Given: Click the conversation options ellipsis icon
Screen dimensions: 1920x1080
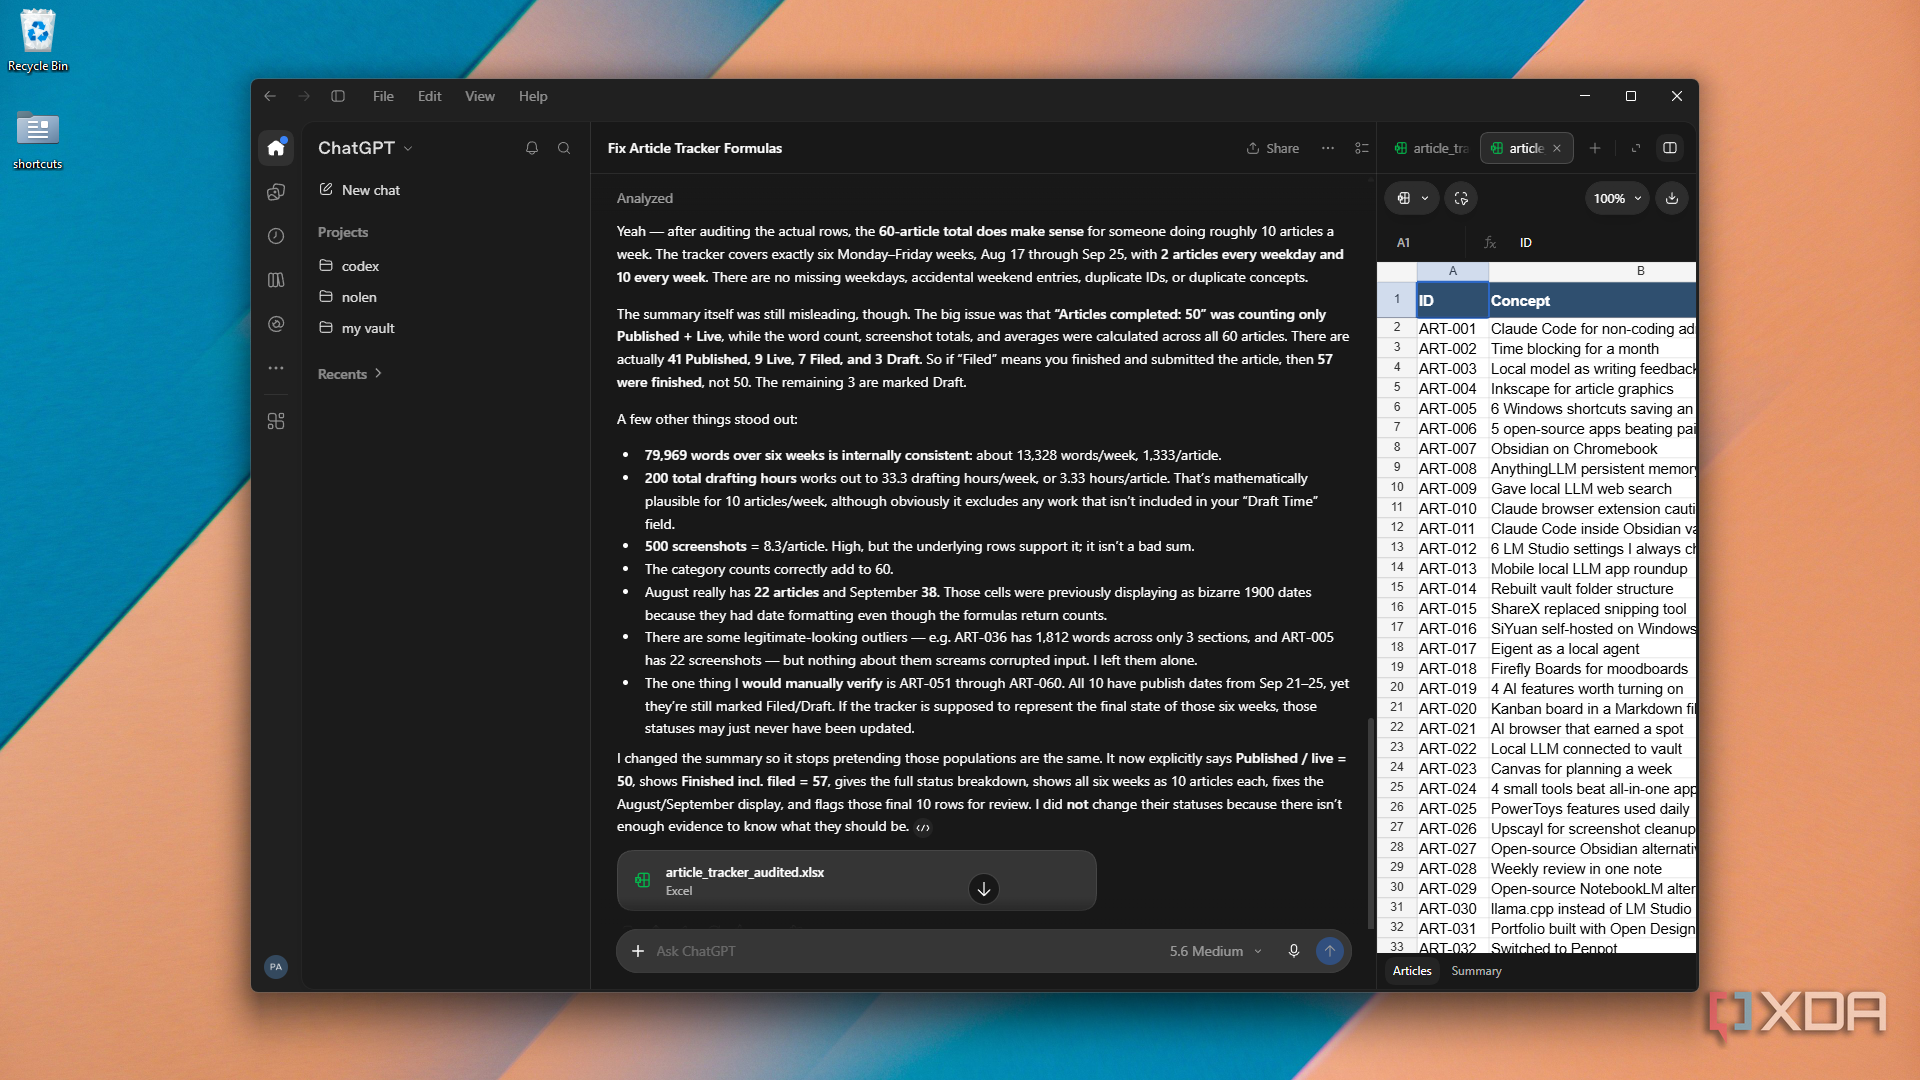Looking at the screenshot, I should point(1328,148).
